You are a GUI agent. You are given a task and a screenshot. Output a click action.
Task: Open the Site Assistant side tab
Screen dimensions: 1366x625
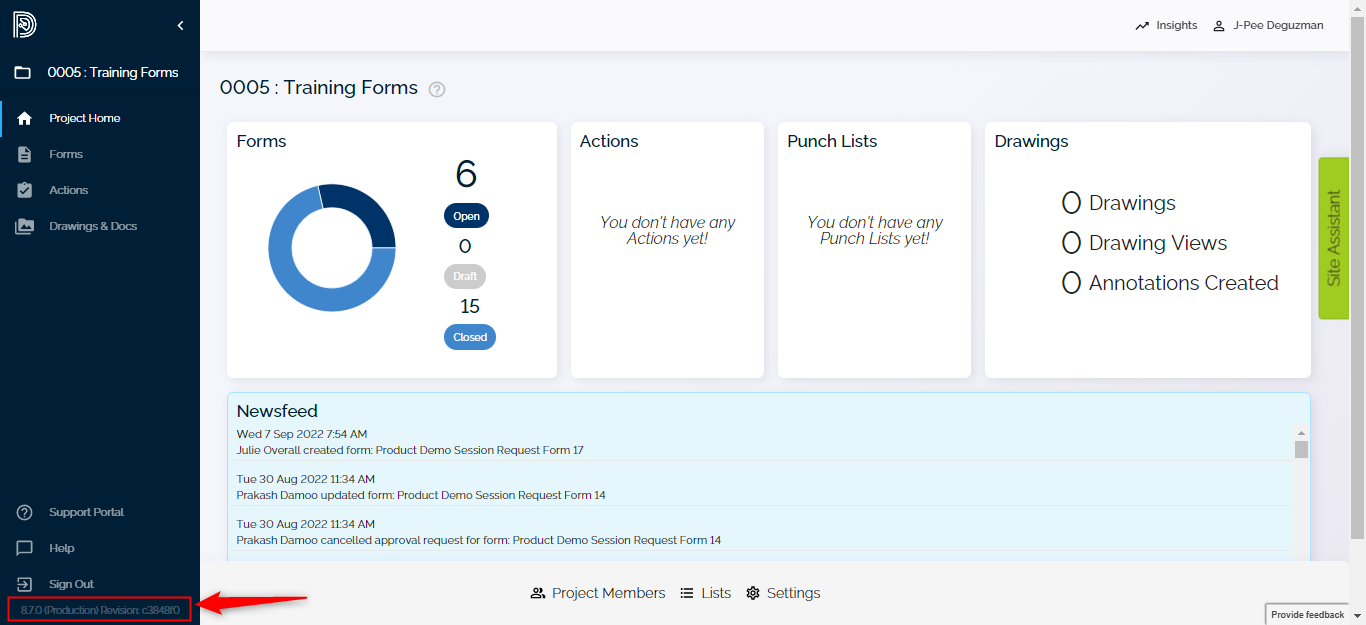click(x=1334, y=238)
